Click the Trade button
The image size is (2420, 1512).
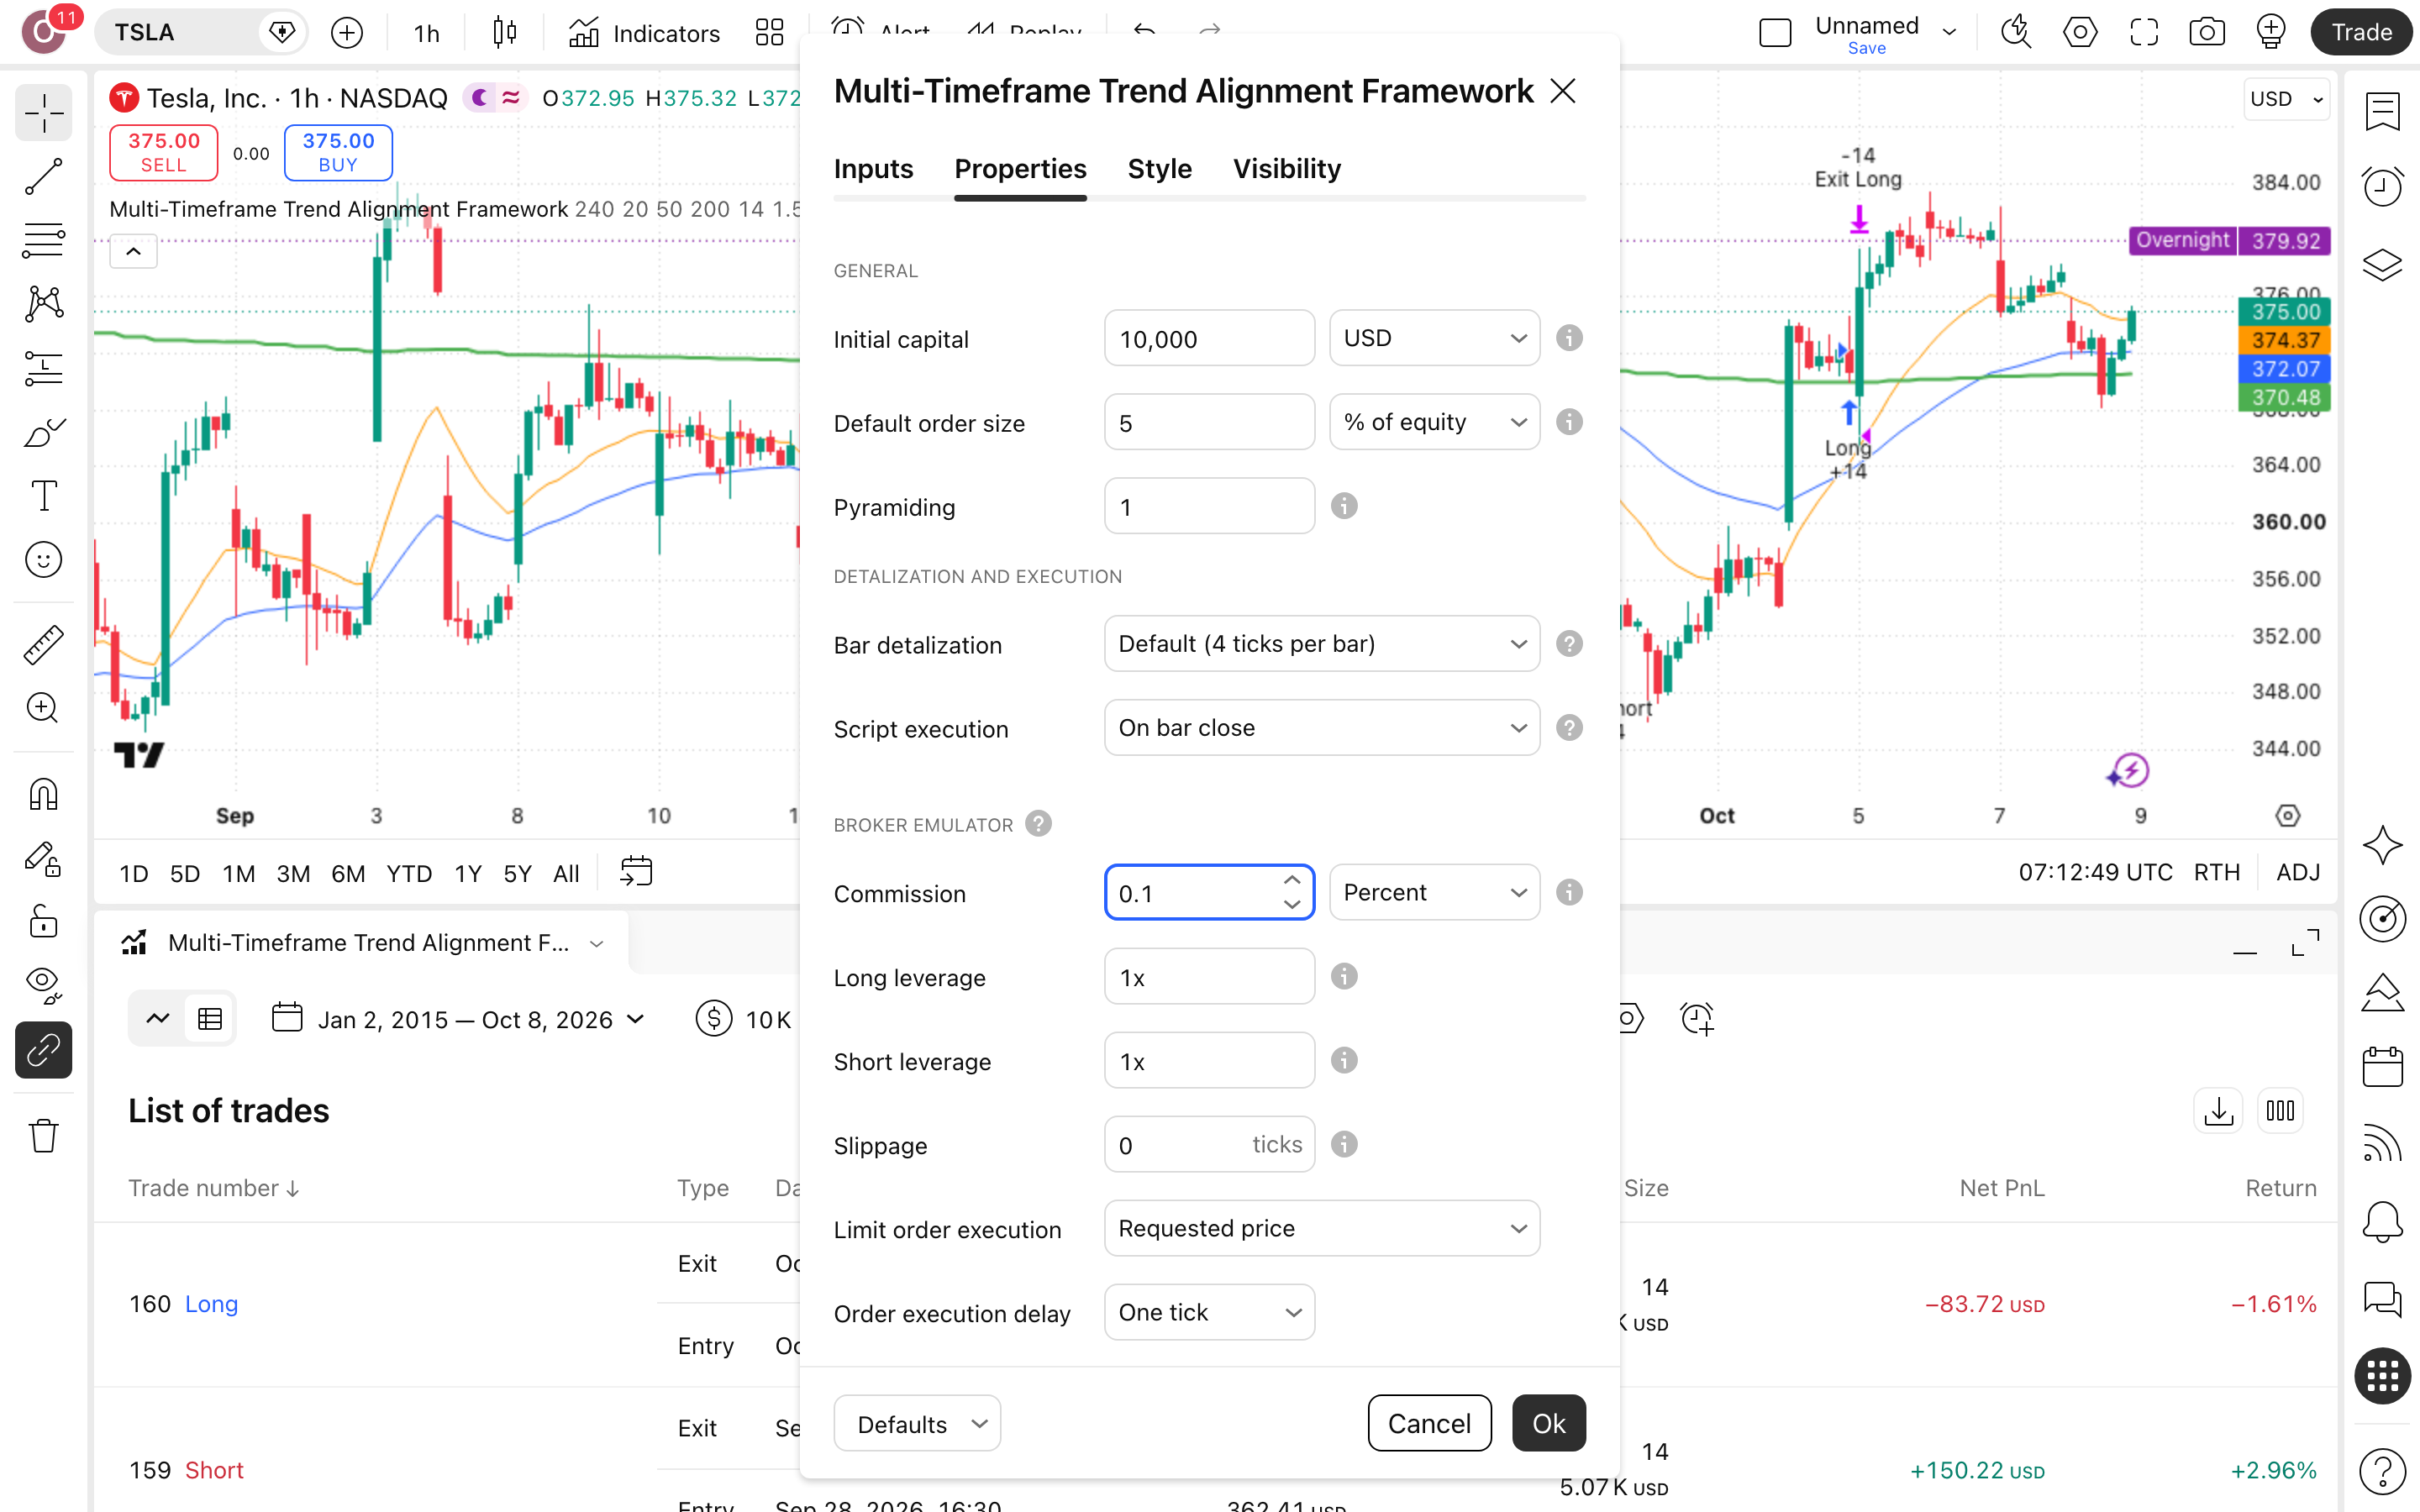pyautogui.click(x=2361, y=32)
